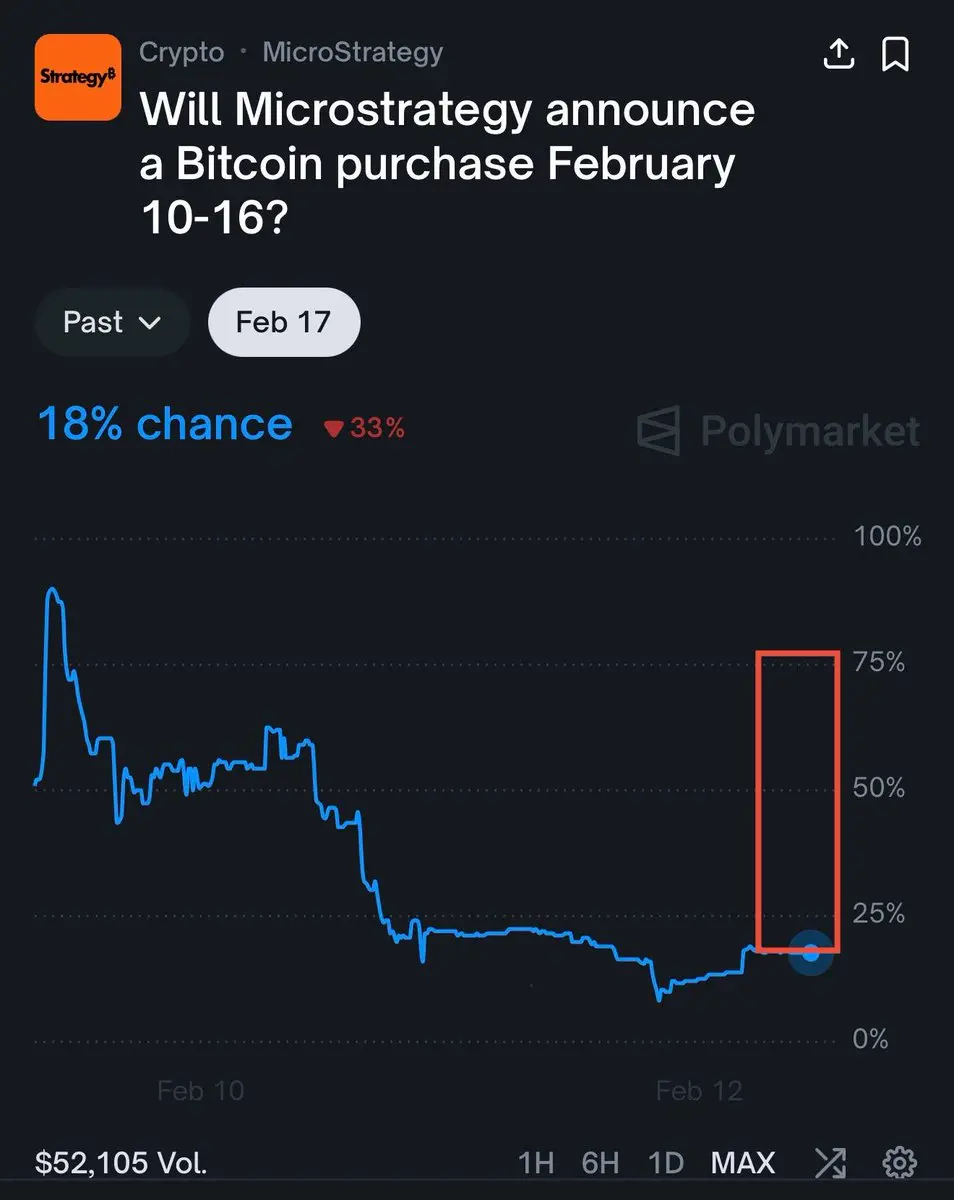Screen dimensions: 954x1200
Task: Click the $52,105 Vol. label
Action: coord(121,1163)
